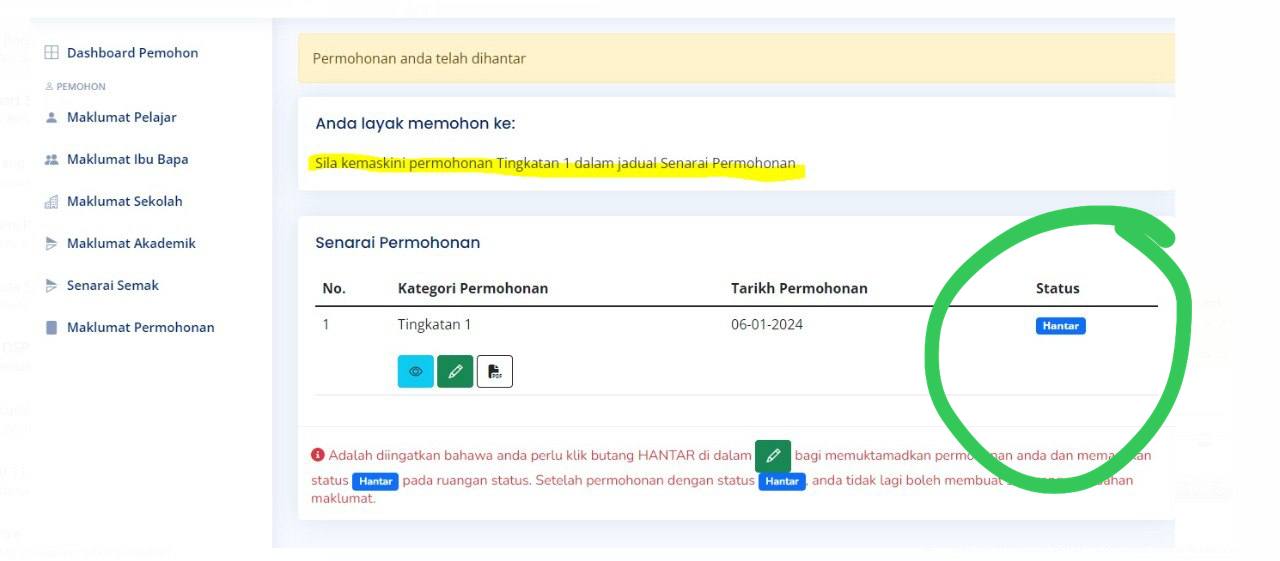Select the Tingkatan 1 row text
1280x561 pixels.
click(x=434, y=325)
